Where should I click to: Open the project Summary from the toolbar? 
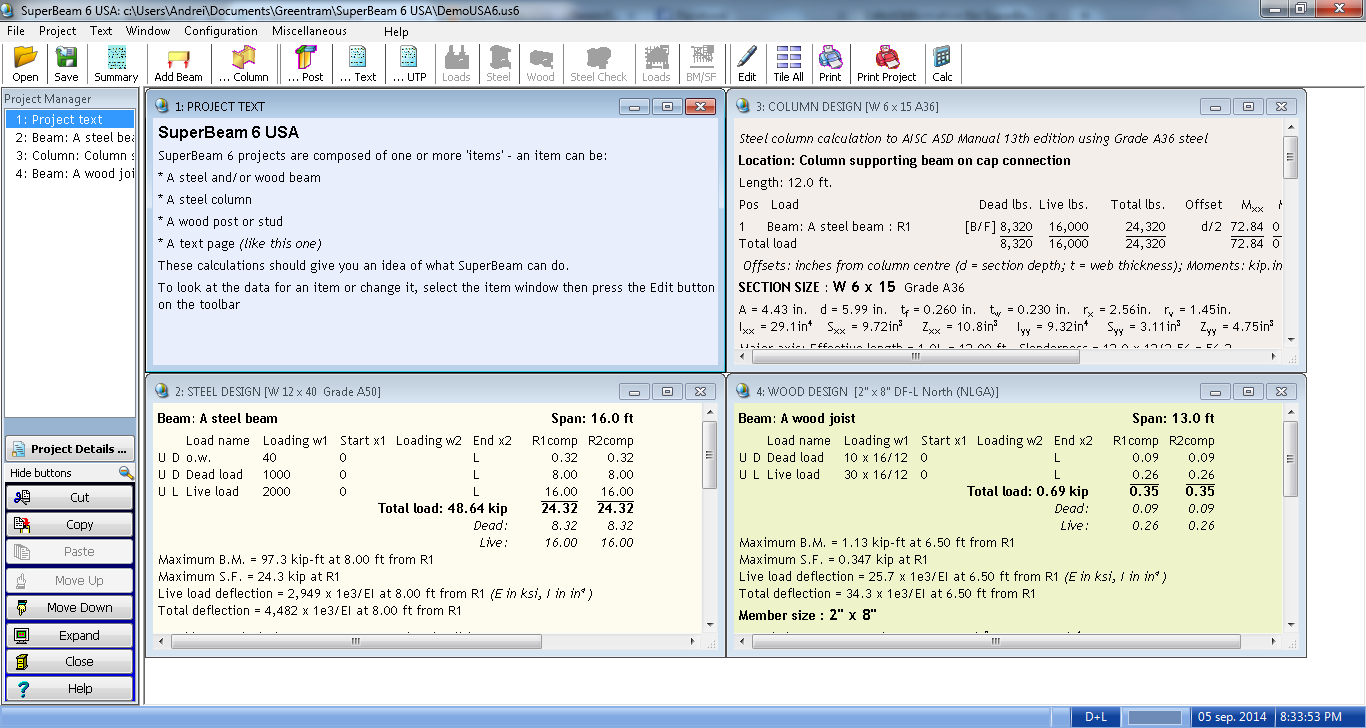tap(116, 63)
